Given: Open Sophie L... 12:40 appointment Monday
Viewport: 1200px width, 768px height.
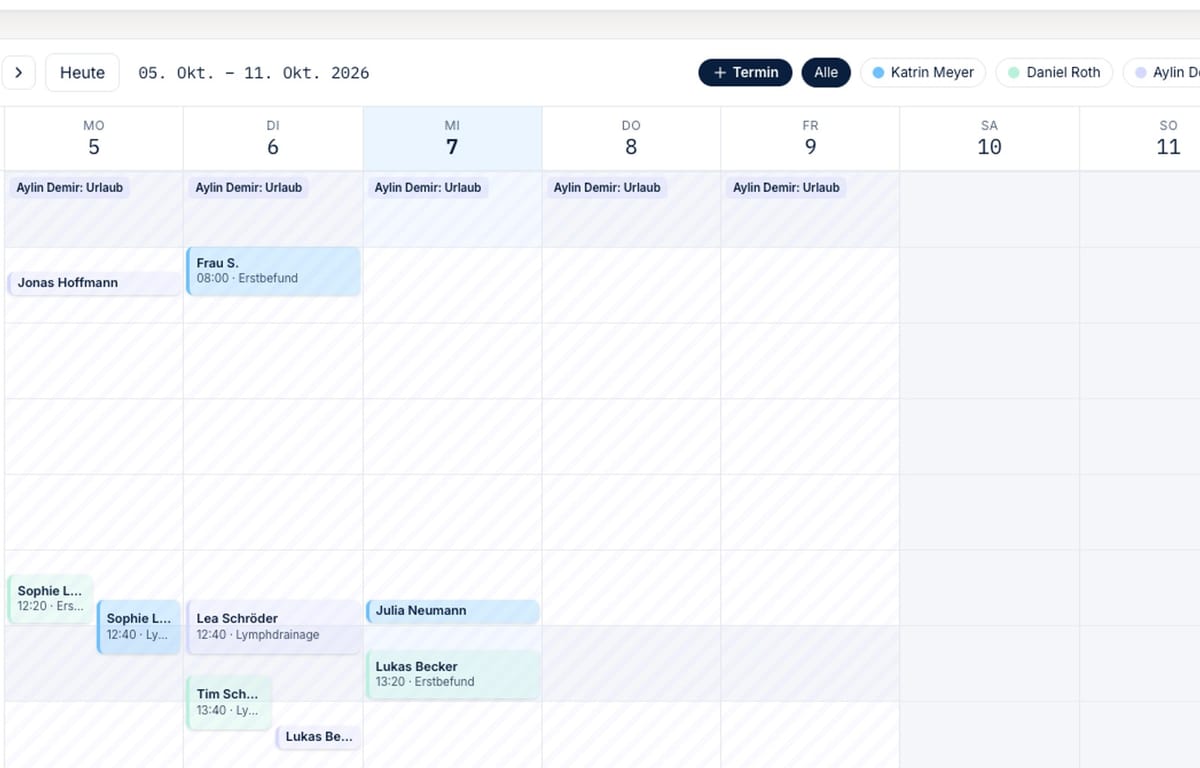Looking at the screenshot, I should [139, 627].
